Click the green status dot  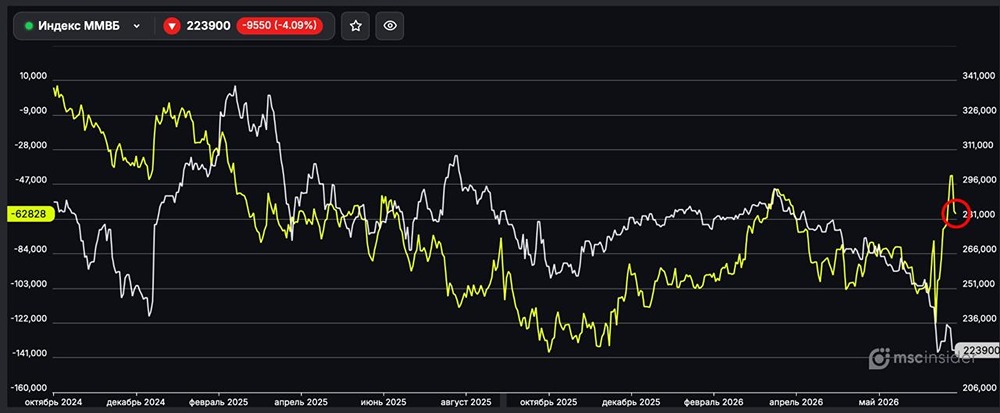coord(29,26)
